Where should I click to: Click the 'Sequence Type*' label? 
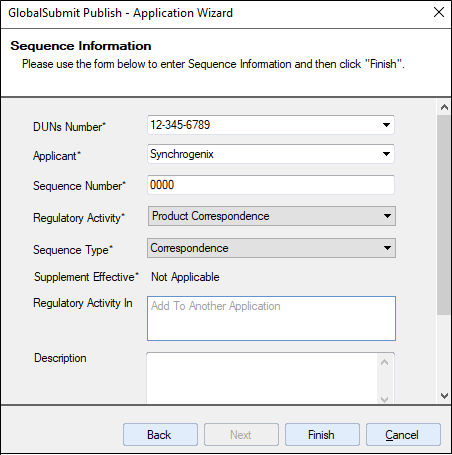pyautogui.click(x=73, y=250)
